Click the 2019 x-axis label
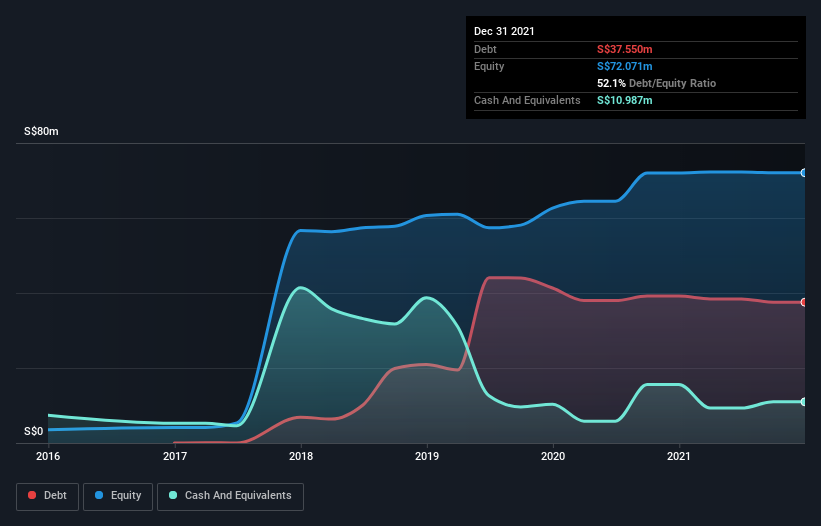 [427, 456]
